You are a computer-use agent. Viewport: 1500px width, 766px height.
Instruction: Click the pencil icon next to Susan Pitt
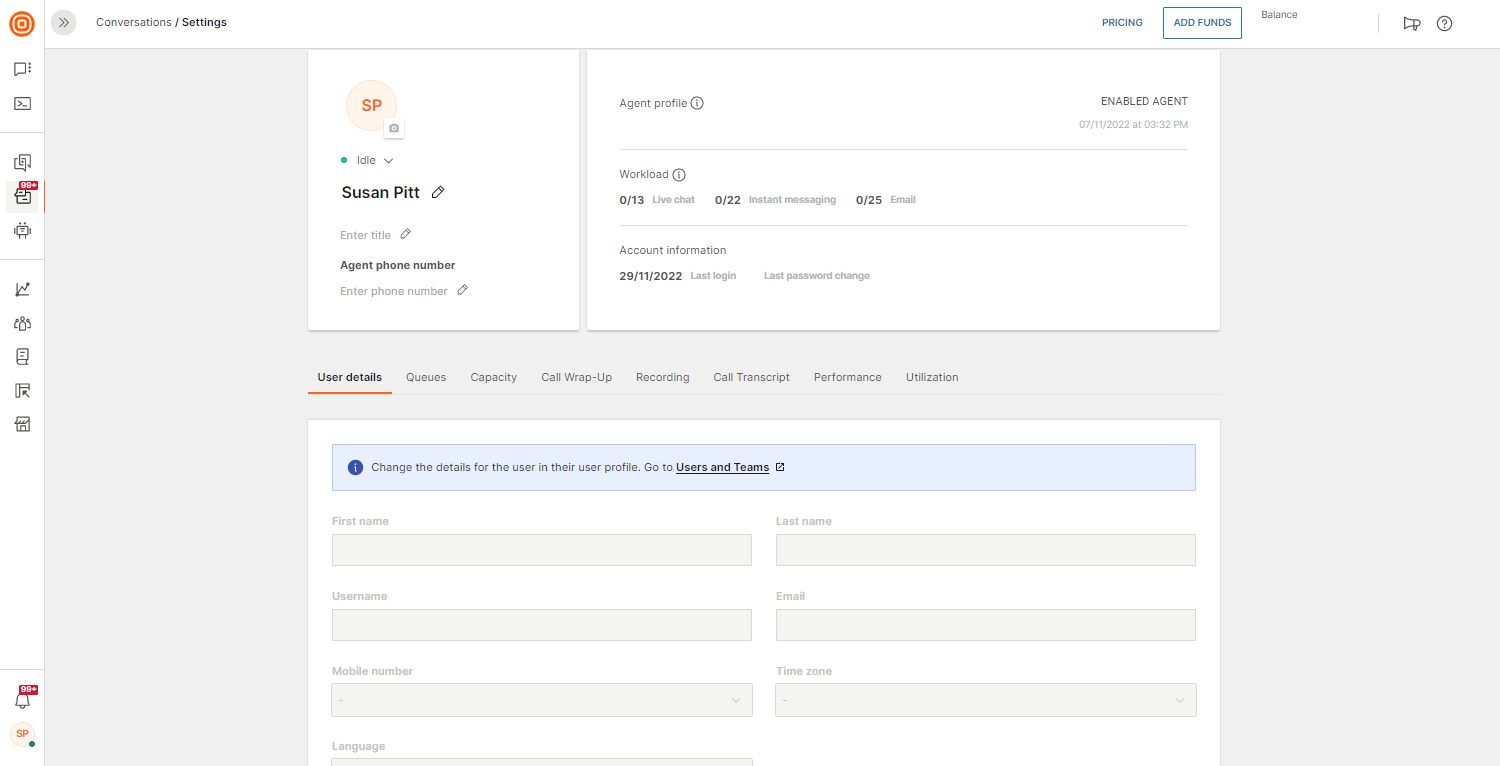(438, 192)
